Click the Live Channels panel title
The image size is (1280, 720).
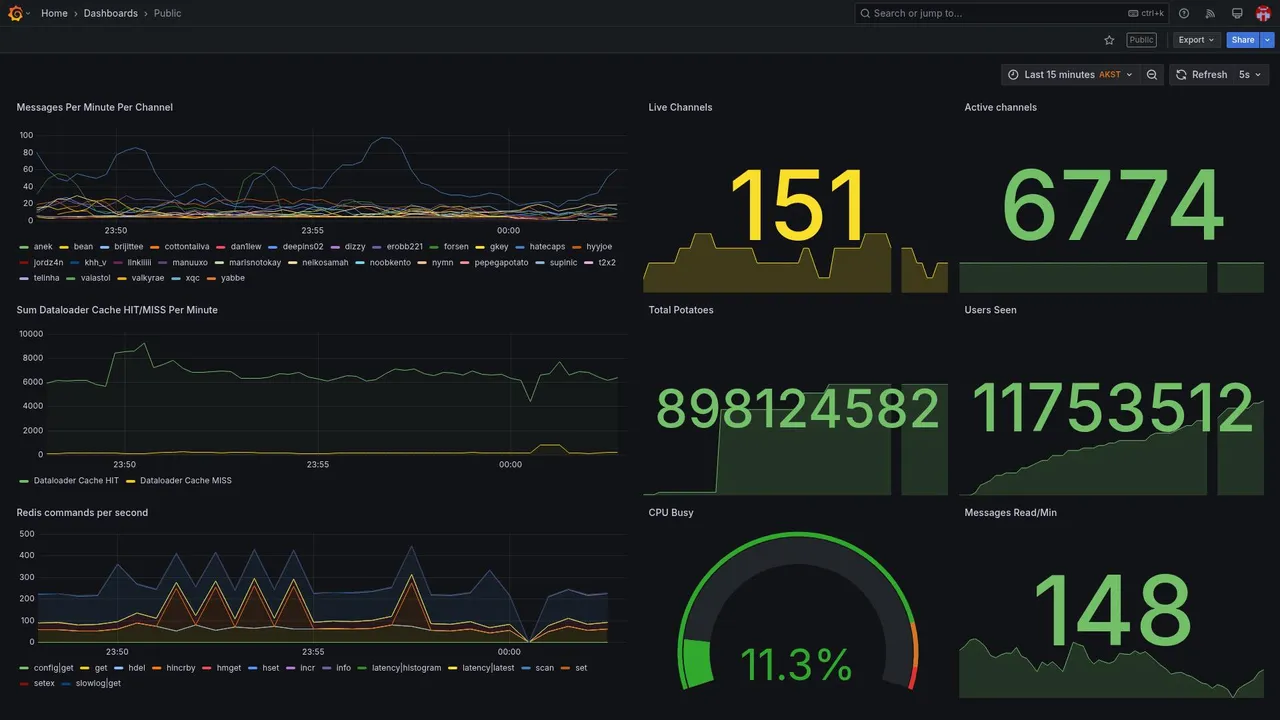coord(680,107)
